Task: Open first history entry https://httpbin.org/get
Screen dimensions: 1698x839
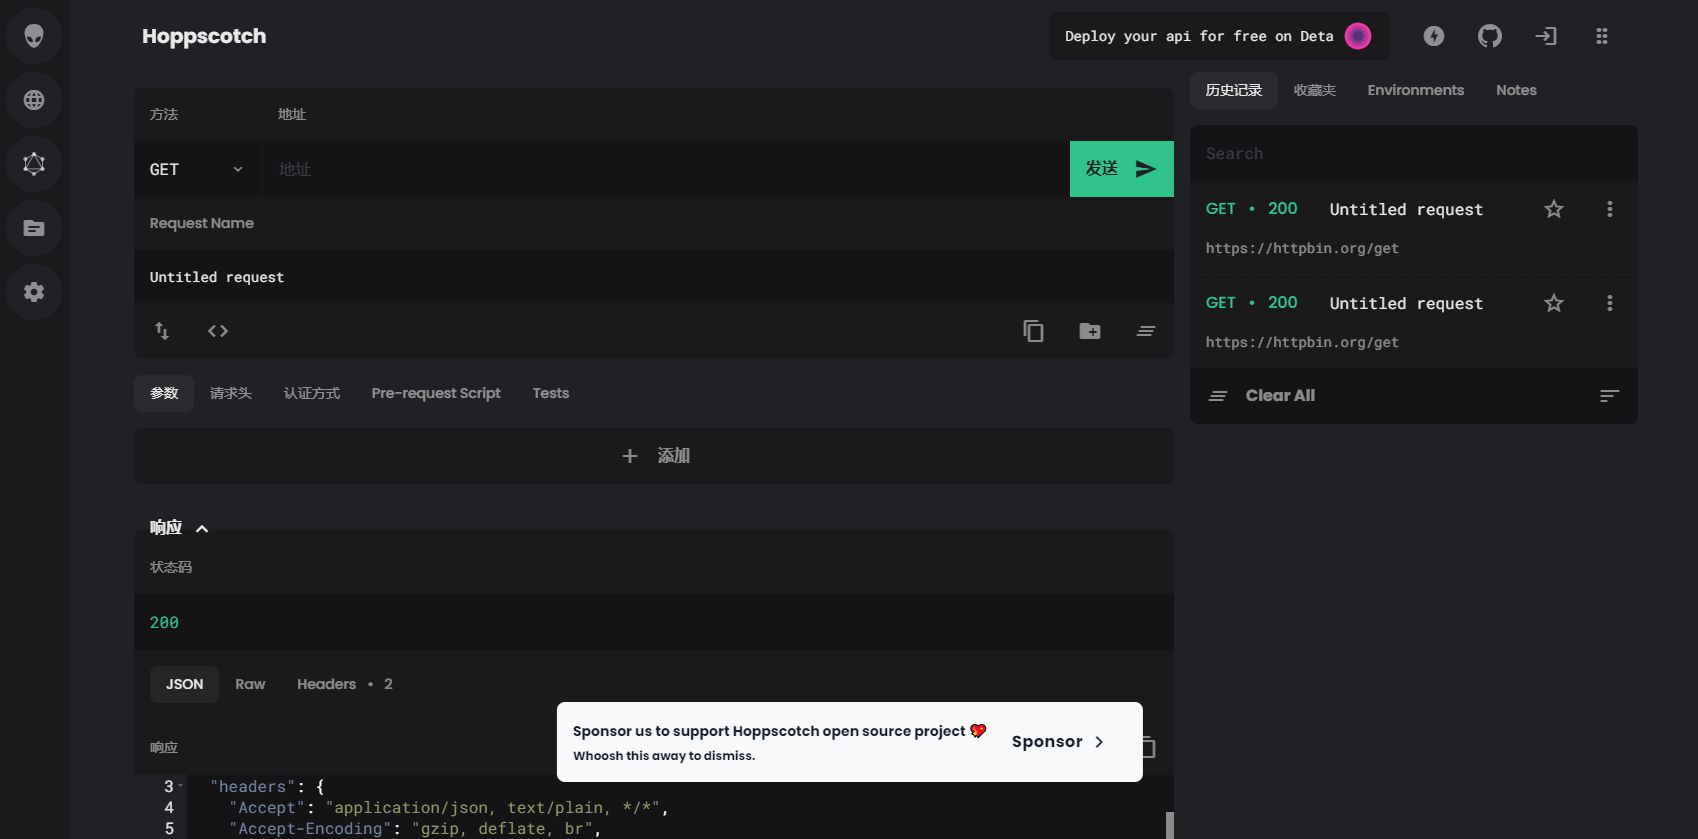Action: pos(1302,248)
